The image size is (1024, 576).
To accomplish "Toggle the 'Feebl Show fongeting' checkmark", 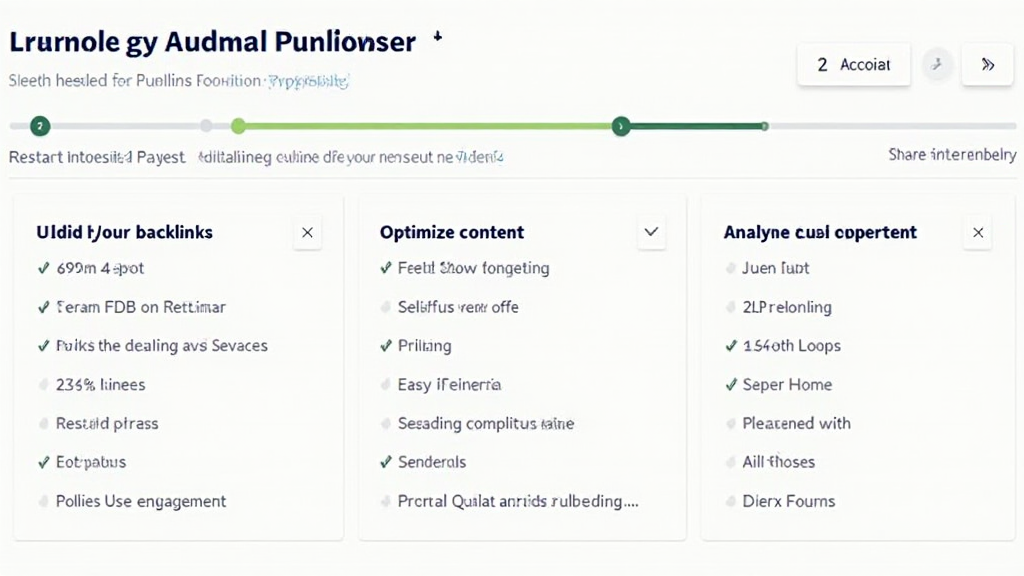I will coord(386,268).
